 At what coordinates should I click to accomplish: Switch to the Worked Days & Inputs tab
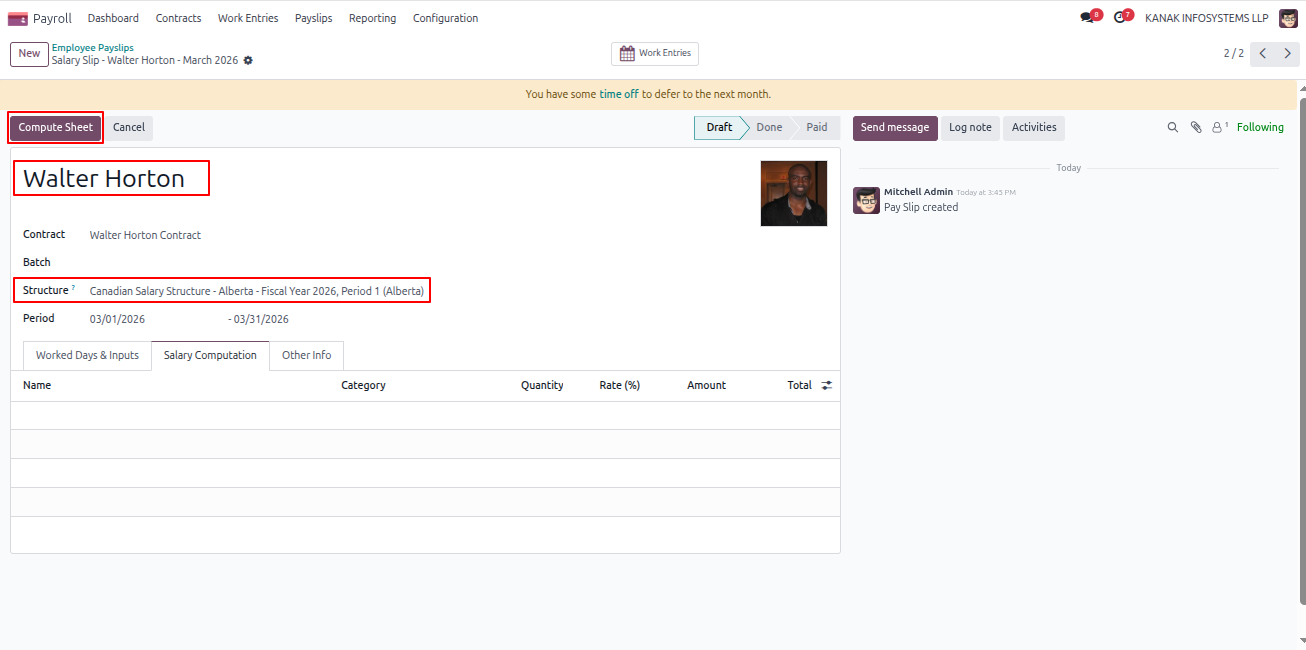(x=87, y=356)
